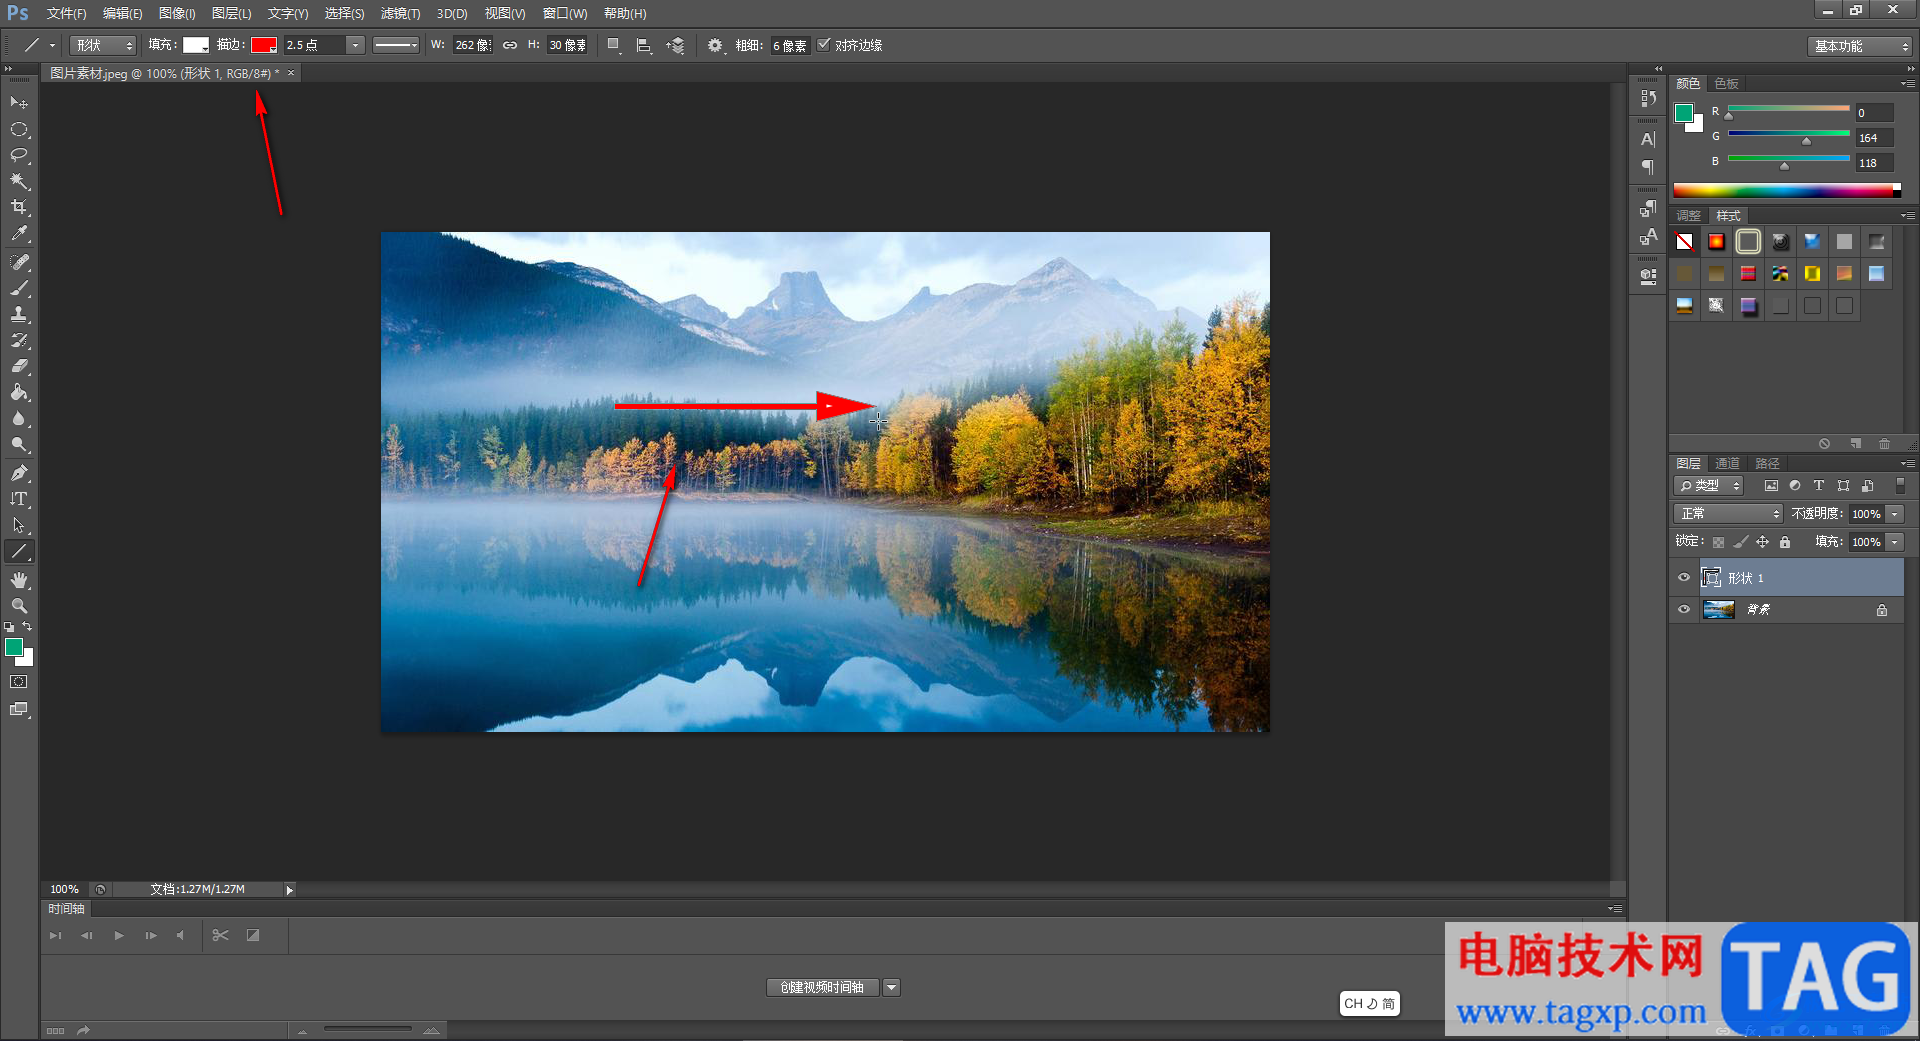Toggle lock transparent pixels

click(x=1718, y=542)
